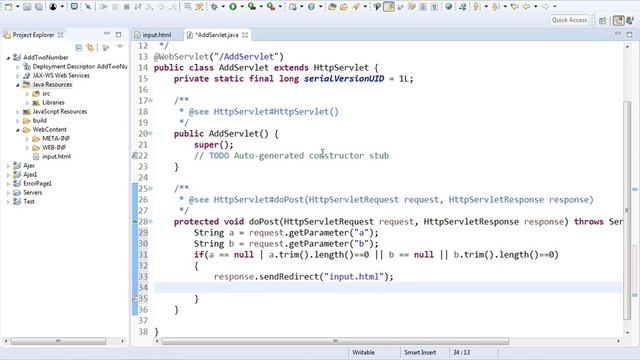Screen dimensions: 640x360
Task: Click the Writable status bar entry
Action: coord(363,352)
